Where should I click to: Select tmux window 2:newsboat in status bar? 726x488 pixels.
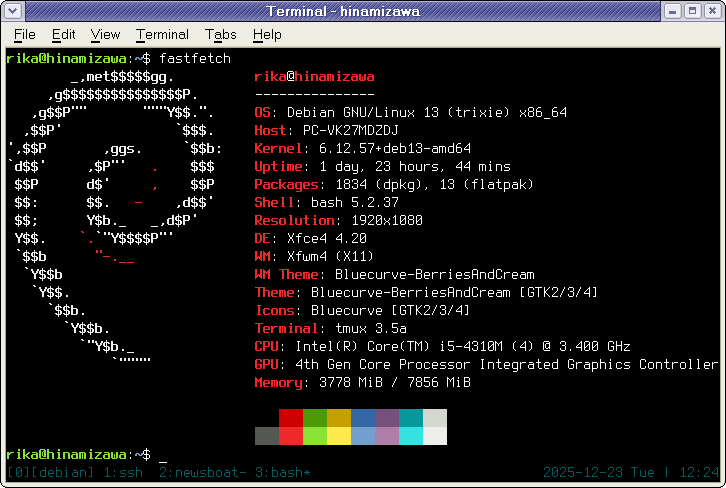[x=203, y=473]
